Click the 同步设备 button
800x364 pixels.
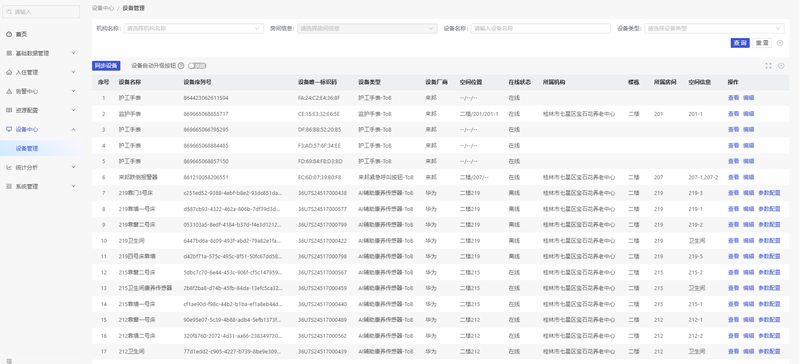106,66
